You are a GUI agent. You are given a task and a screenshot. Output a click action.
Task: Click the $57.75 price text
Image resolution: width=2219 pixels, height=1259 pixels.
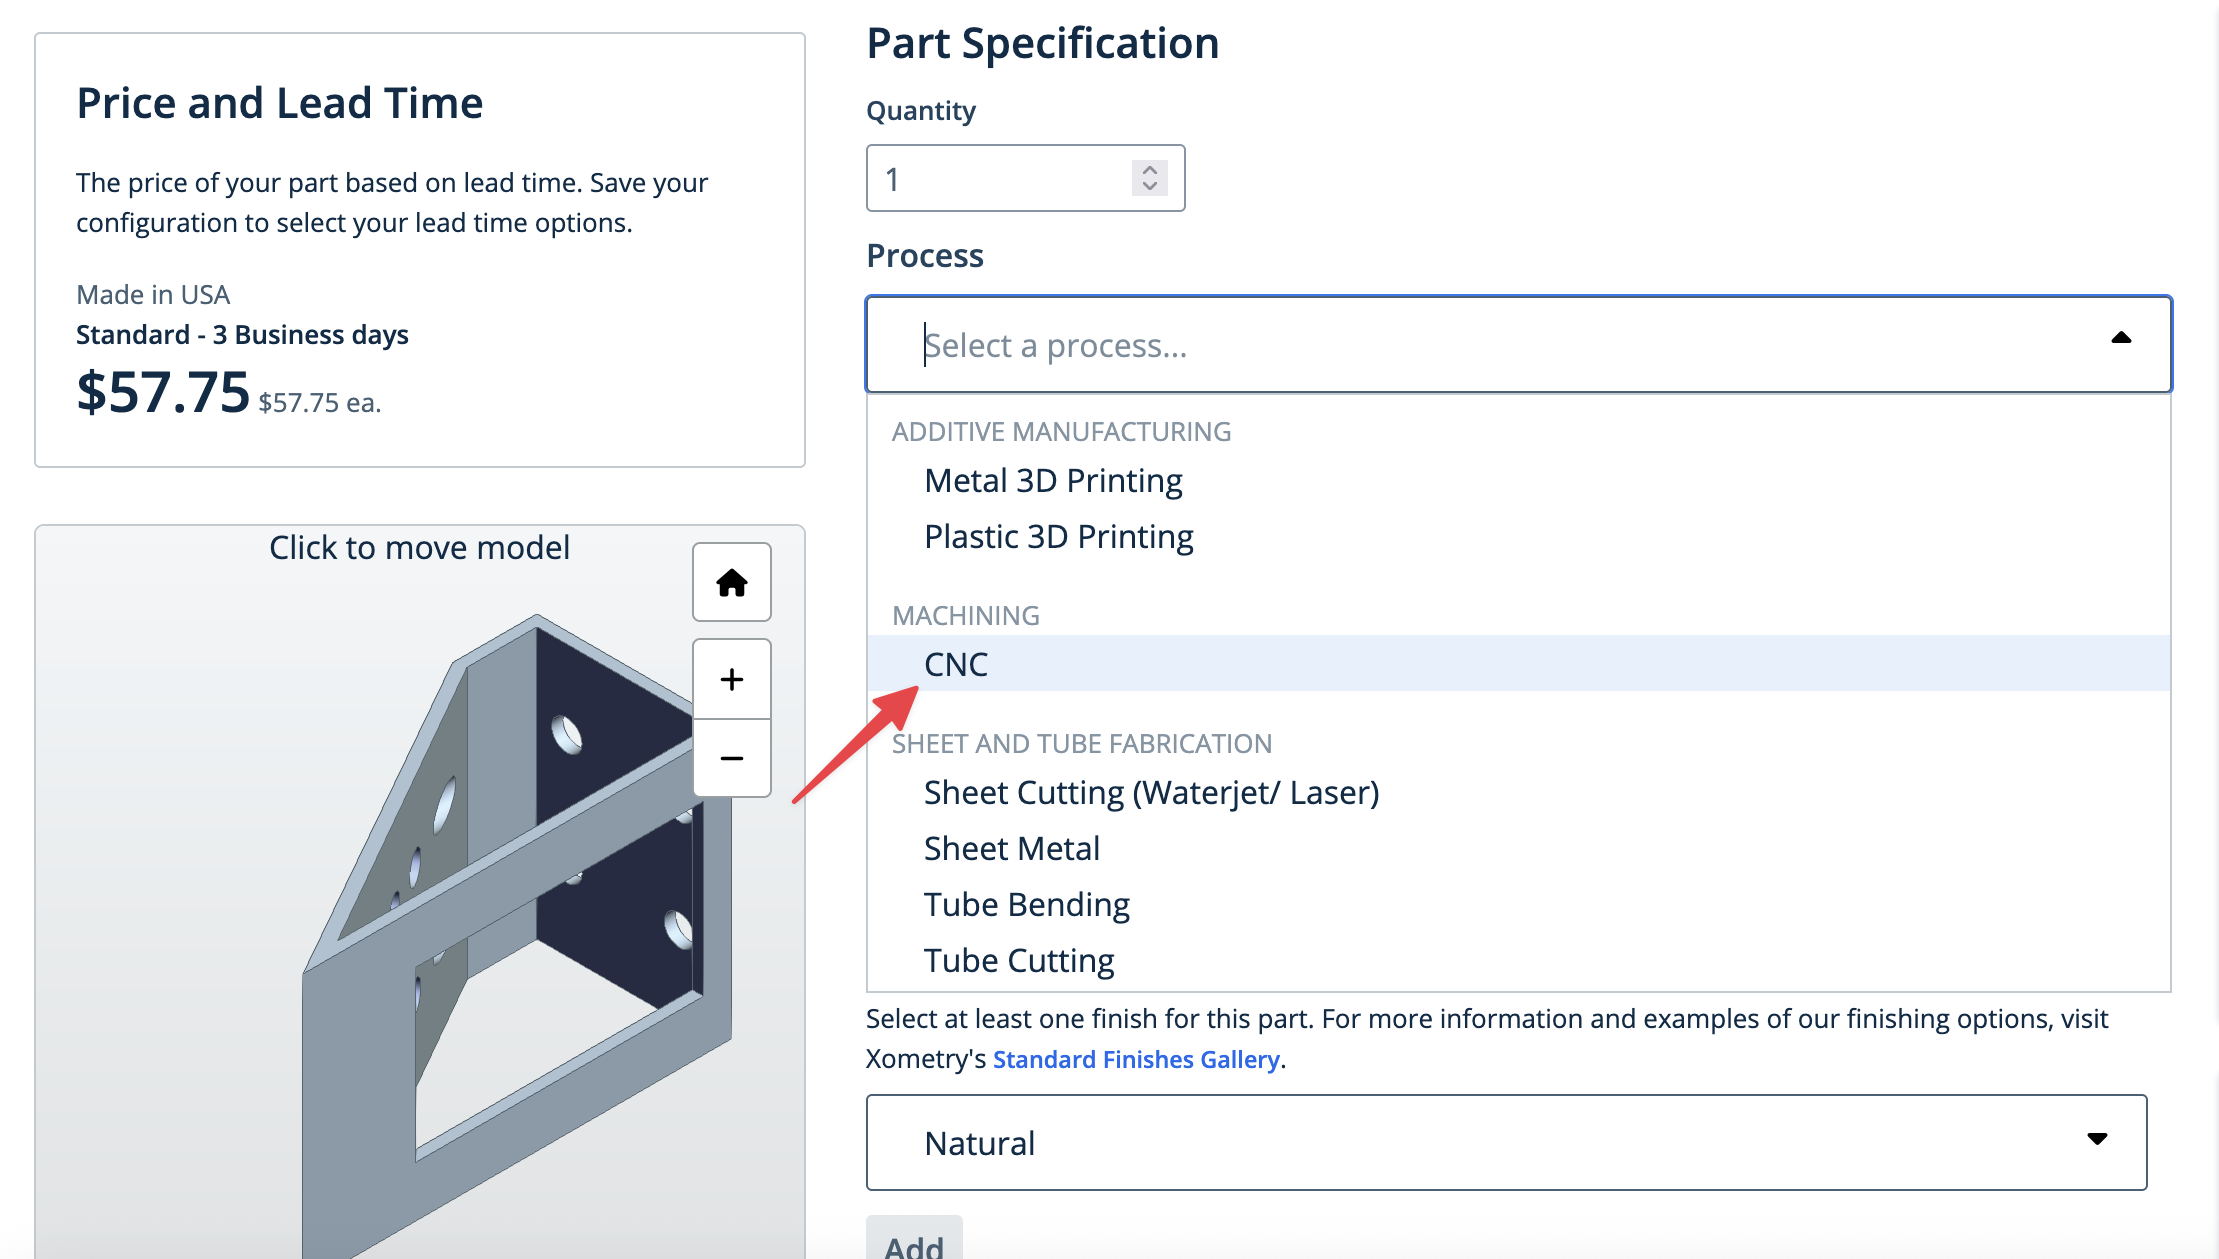(163, 391)
